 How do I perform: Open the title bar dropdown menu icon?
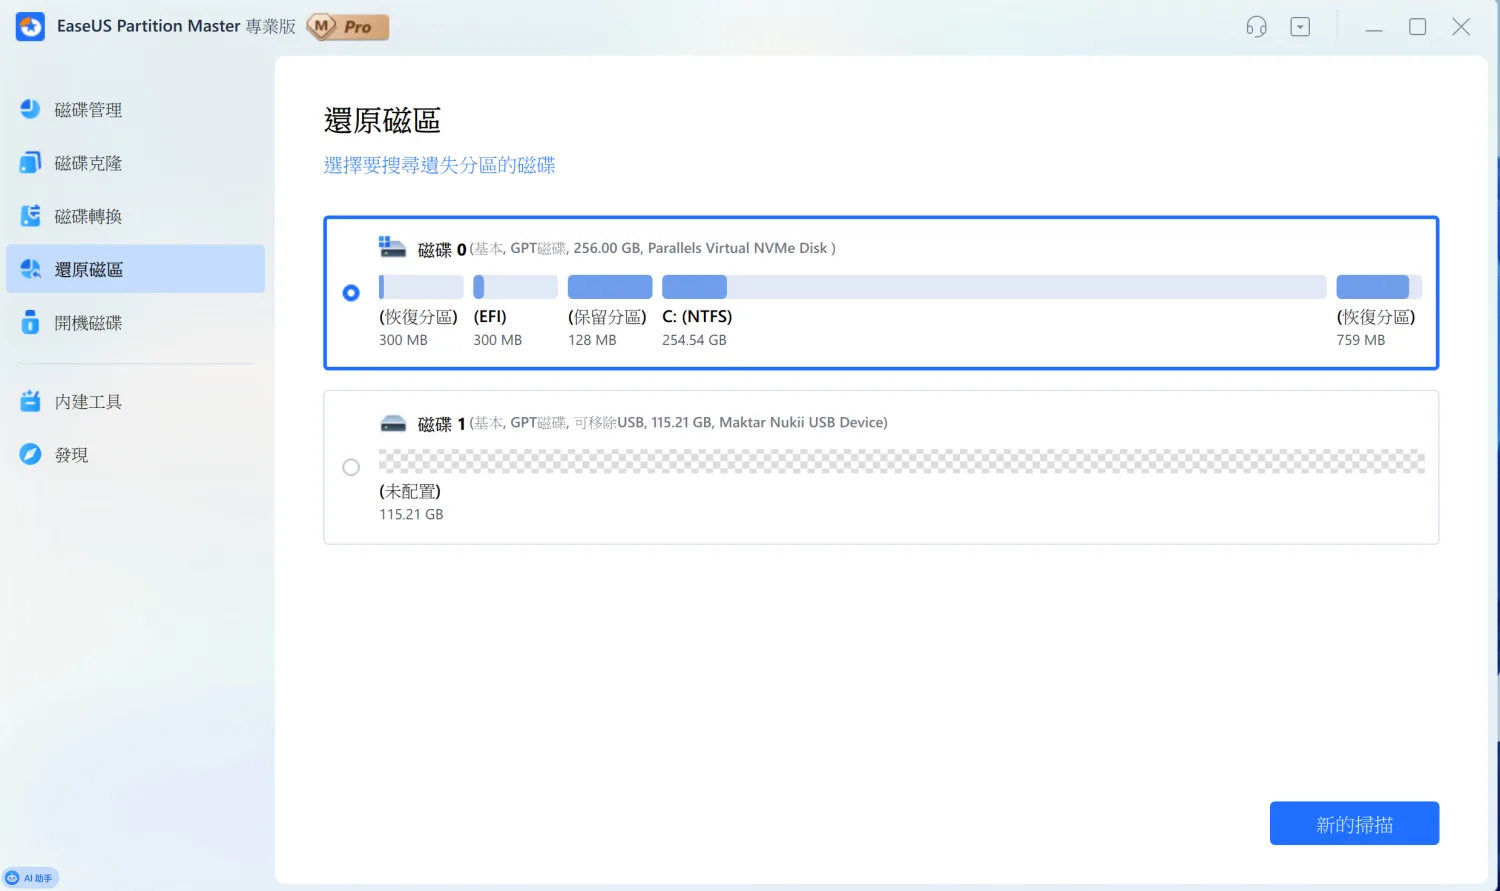1300,27
